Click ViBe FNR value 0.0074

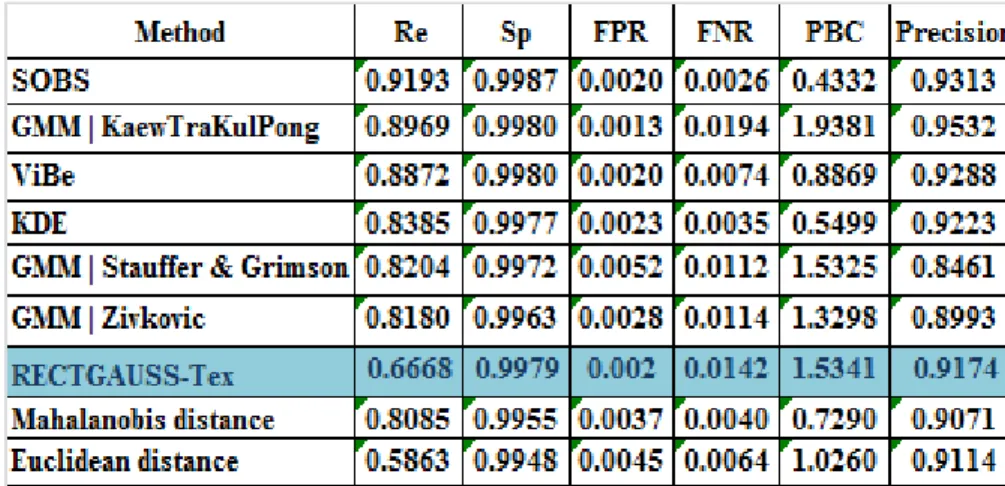(725, 176)
